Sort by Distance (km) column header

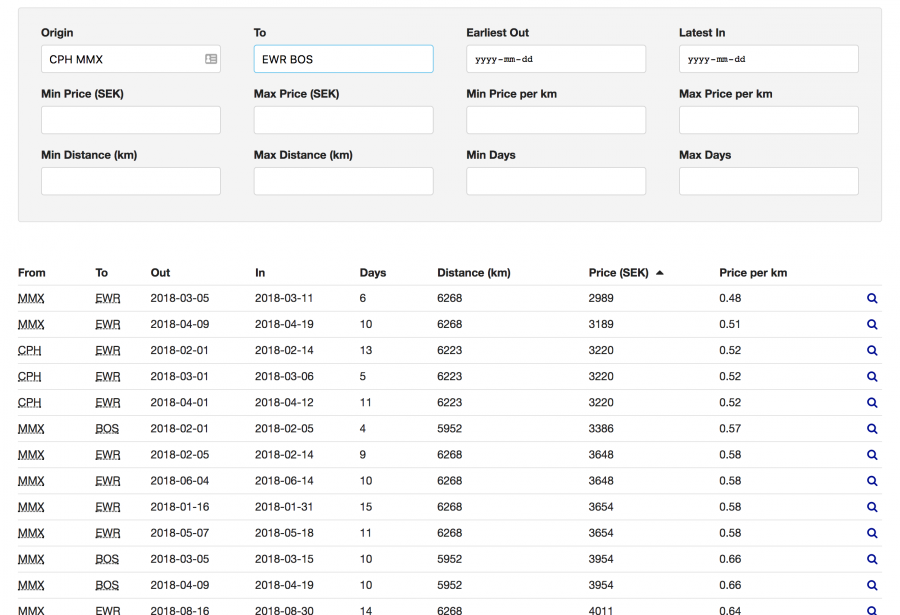(x=473, y=273)
